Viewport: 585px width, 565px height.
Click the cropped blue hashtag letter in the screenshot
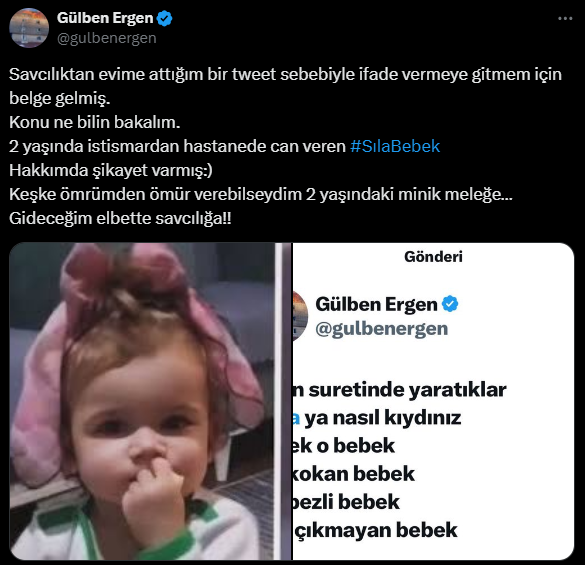click(x=296, y=418)
